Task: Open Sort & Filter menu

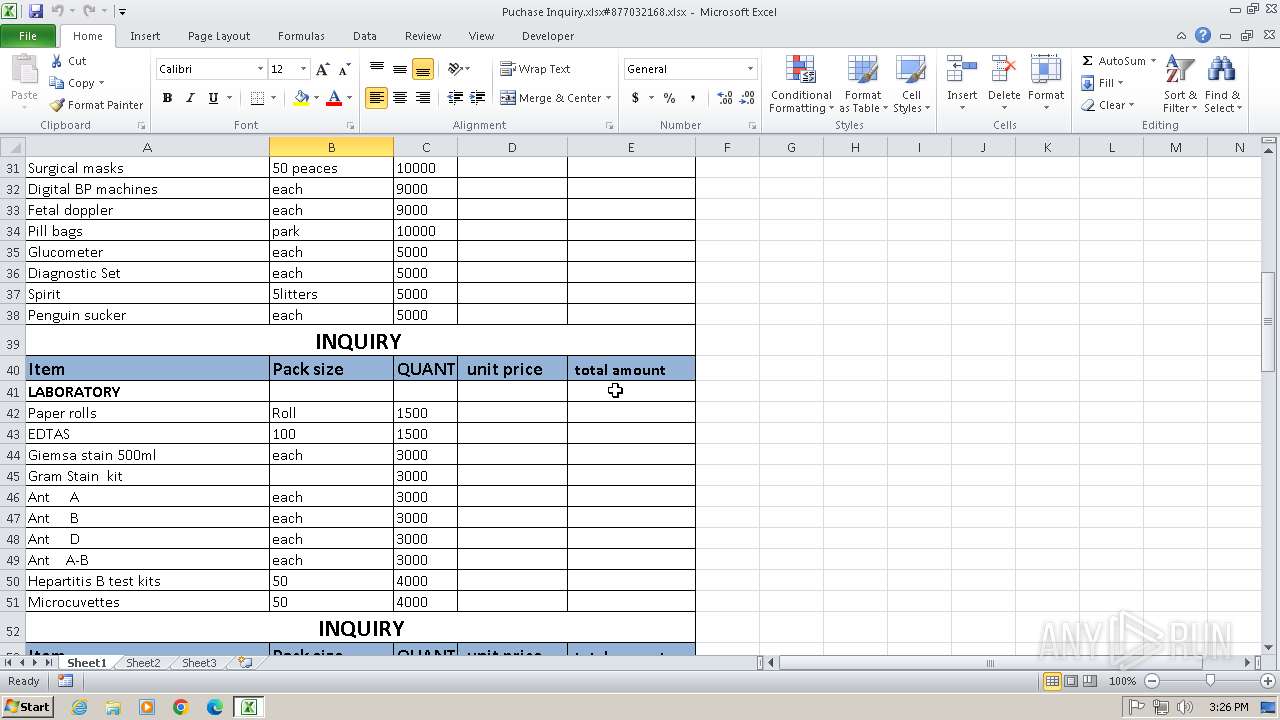Action: (x=1180, y=85)
